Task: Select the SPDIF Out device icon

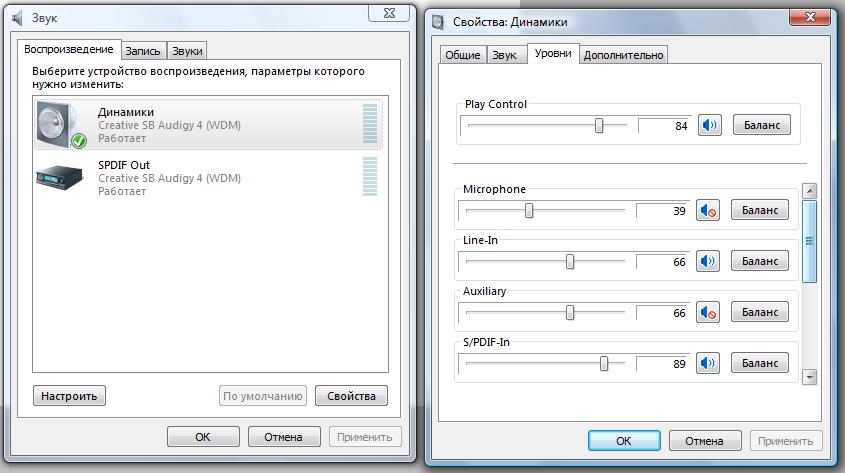Action: pos(61,176)
